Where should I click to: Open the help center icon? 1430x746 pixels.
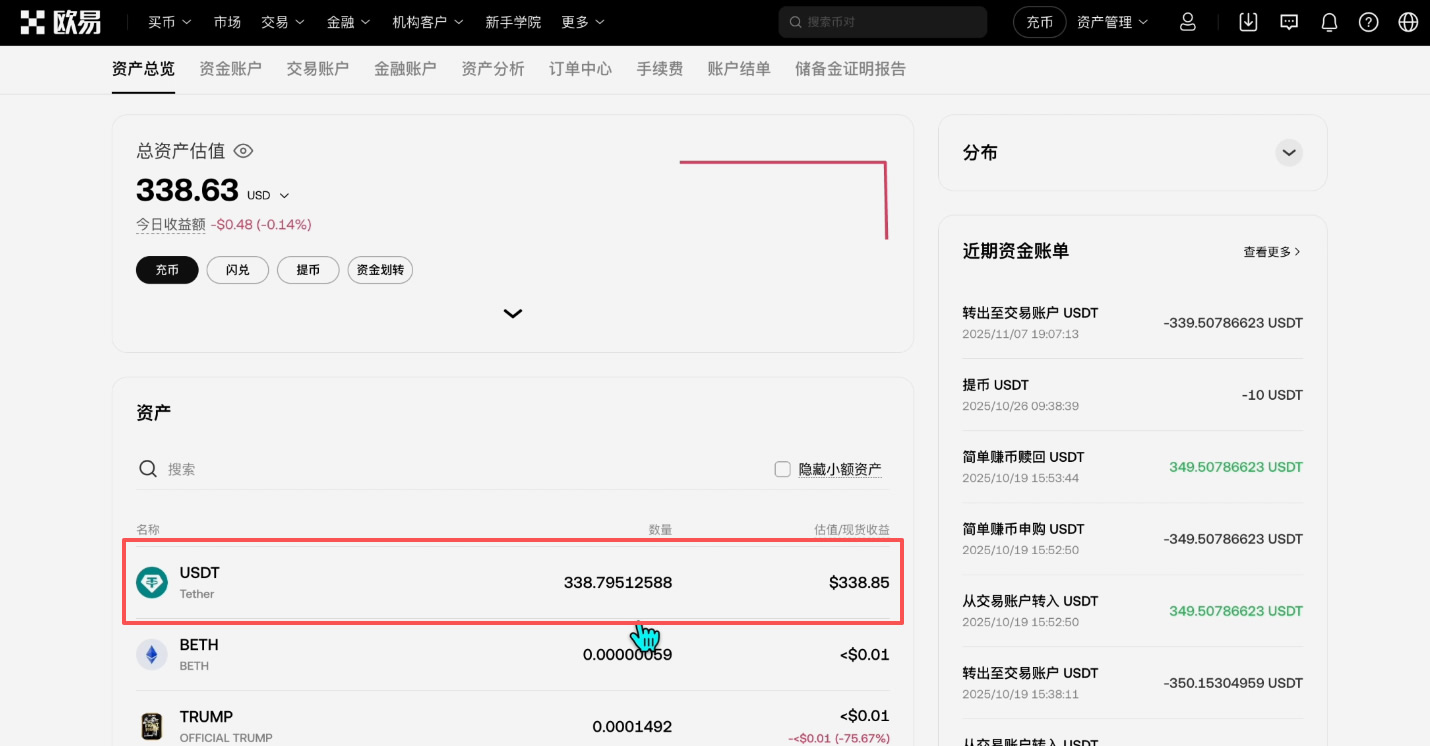click(x=1368, y=21)
